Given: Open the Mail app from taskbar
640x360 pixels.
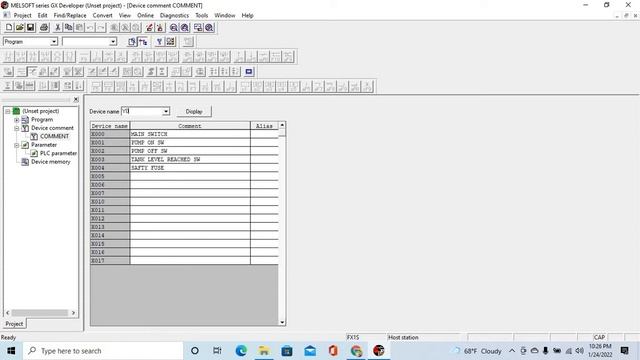Looking at the screenshot, I should pos(310,351).
